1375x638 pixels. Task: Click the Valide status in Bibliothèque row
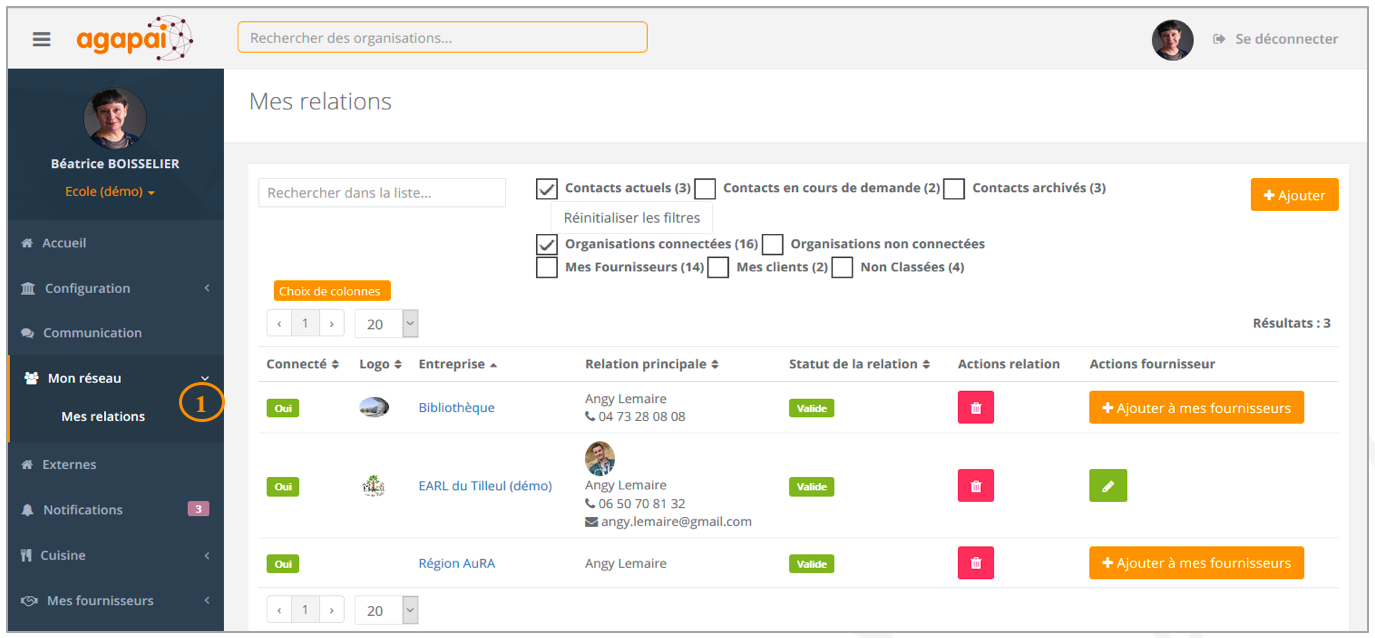(811, 408)
